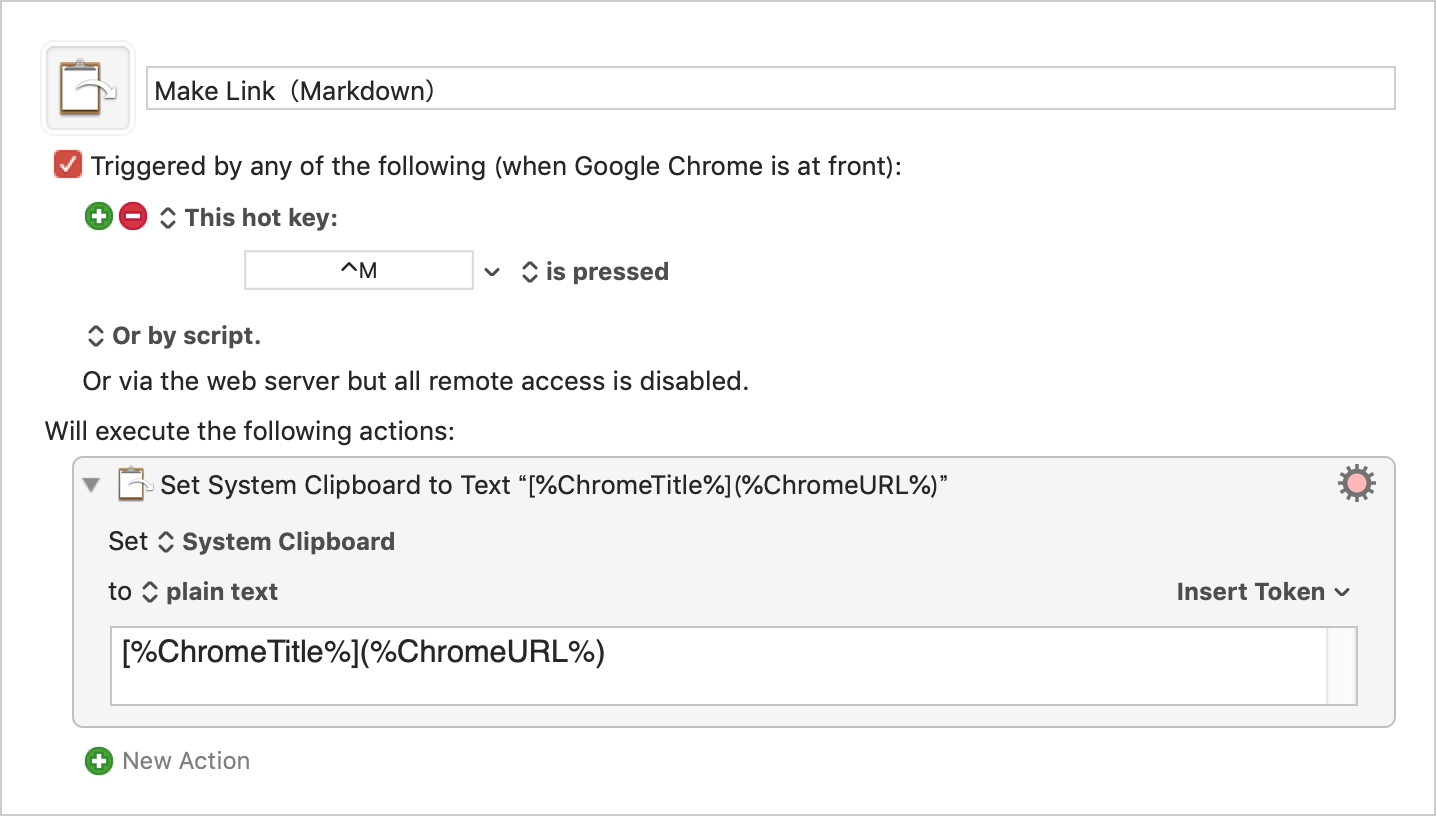Click the macro clipboard icon thumbnail

click(88, 88)
